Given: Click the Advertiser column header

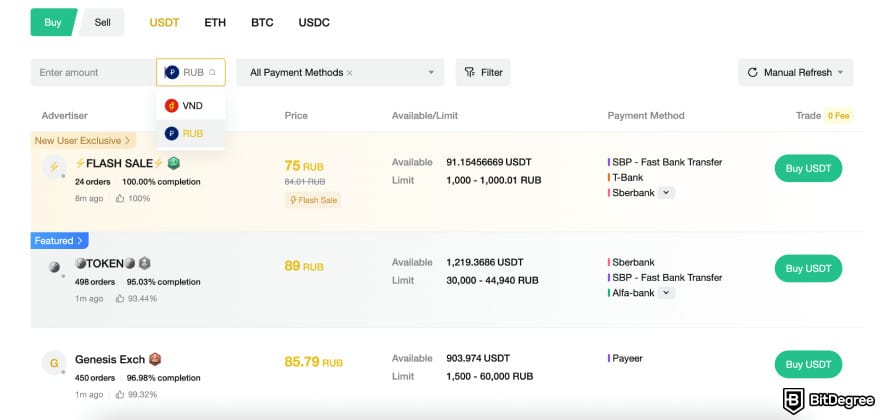Looking at the screenshot, I should [65, 116].
